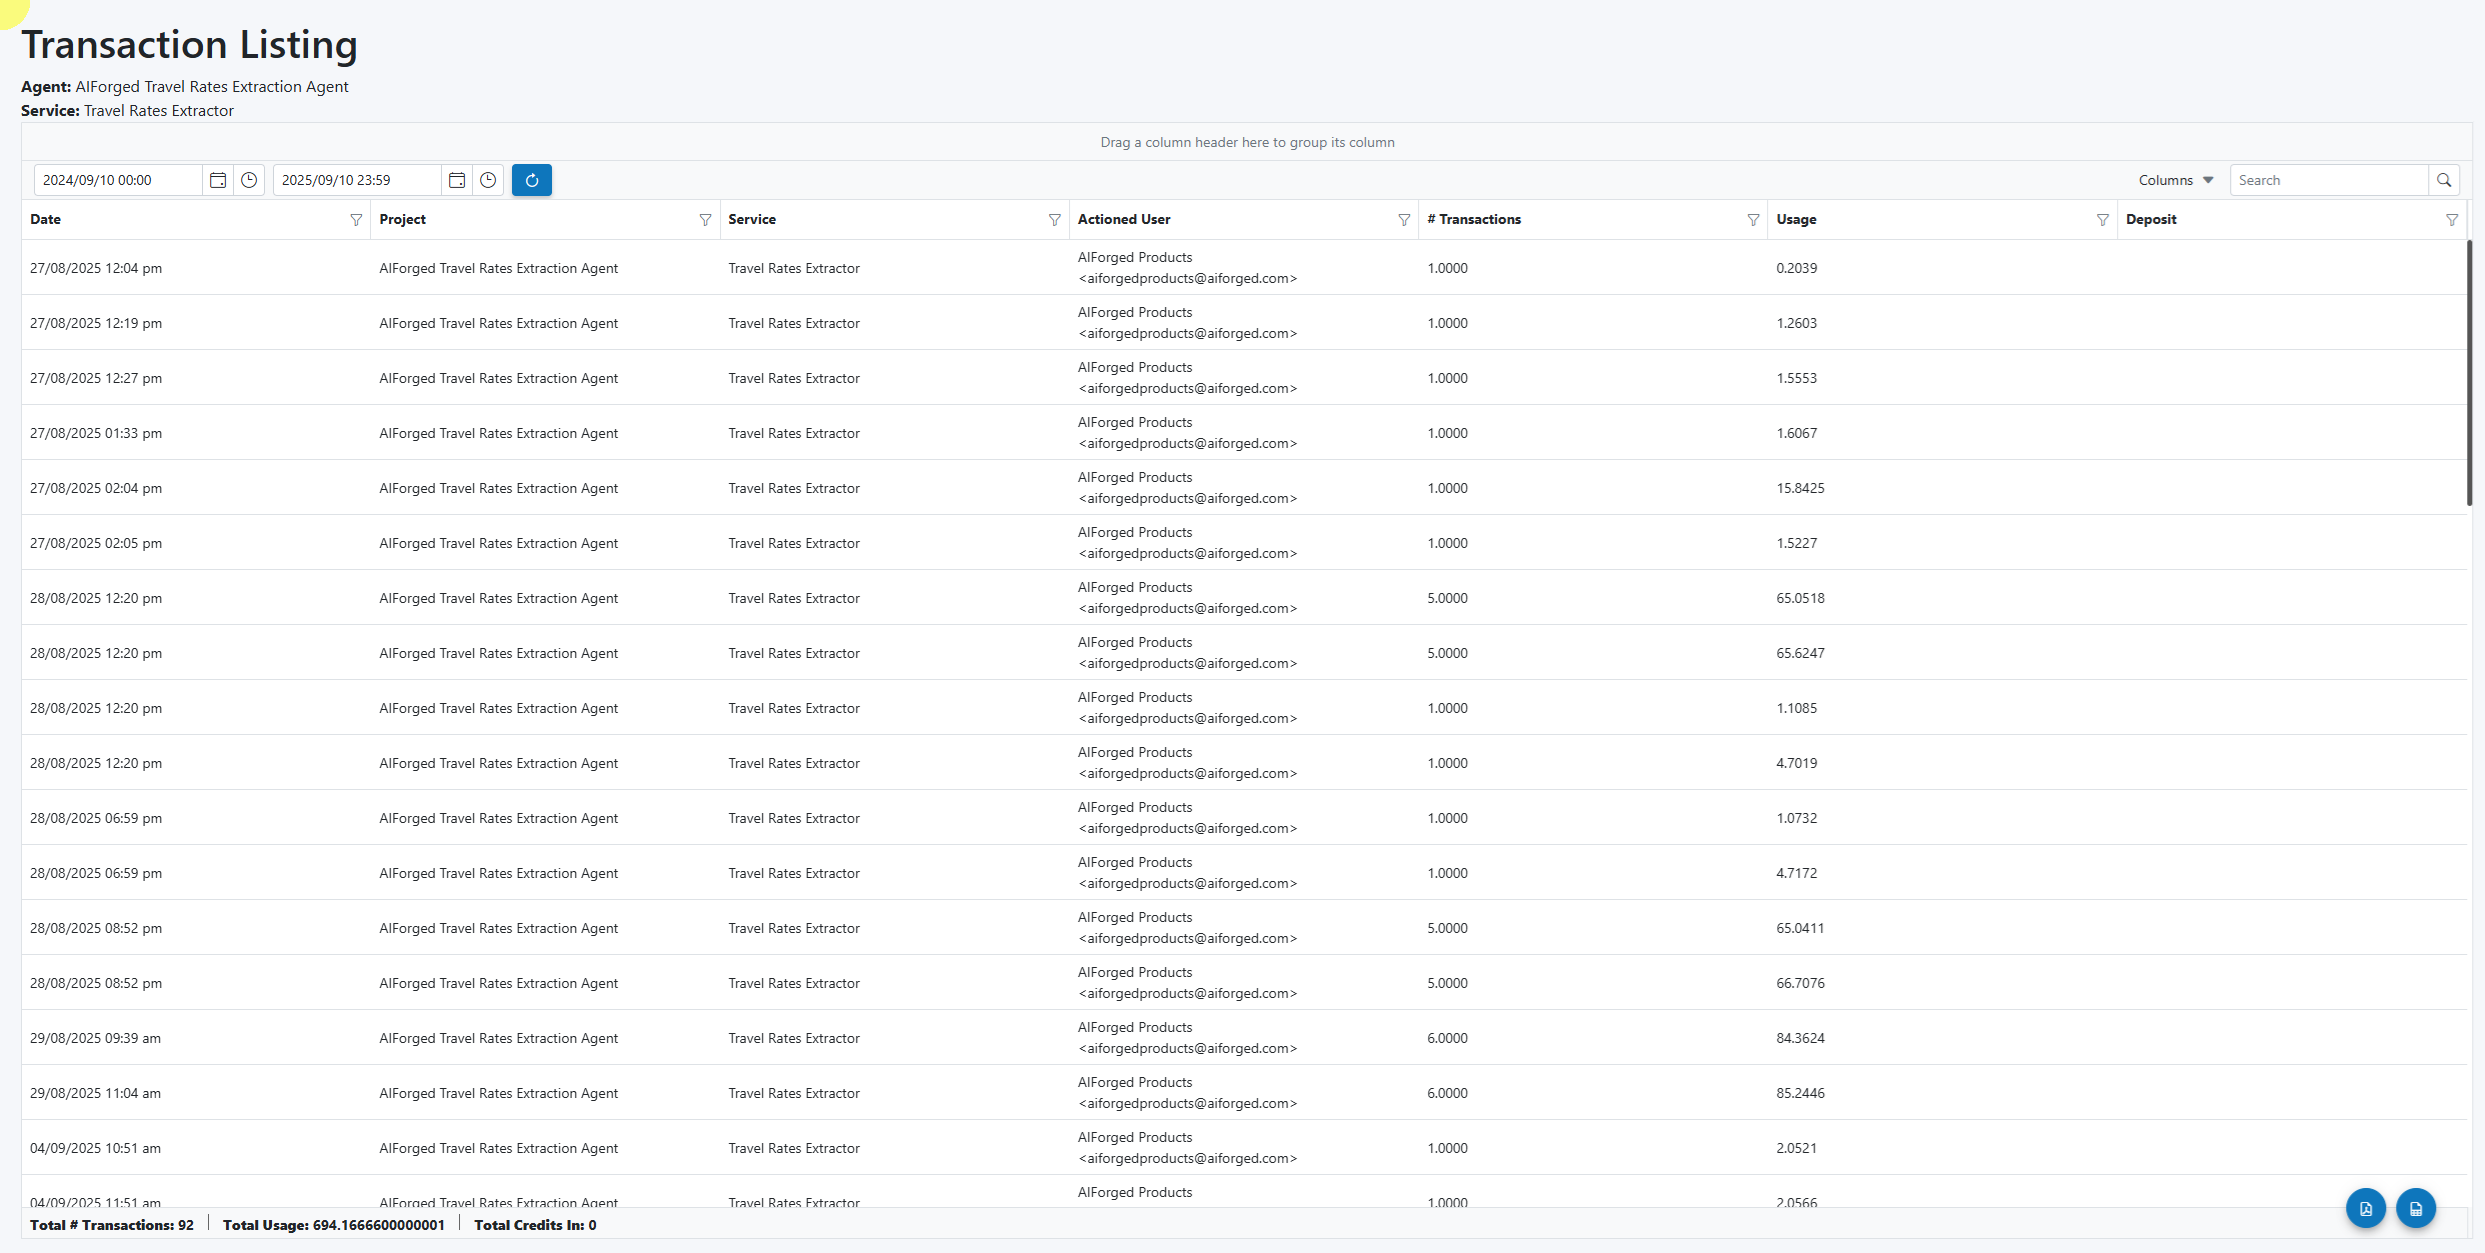Click the usage value 1.2603
The width and height of the screenshot is (2485, 1253).
tap(1796, 323)
